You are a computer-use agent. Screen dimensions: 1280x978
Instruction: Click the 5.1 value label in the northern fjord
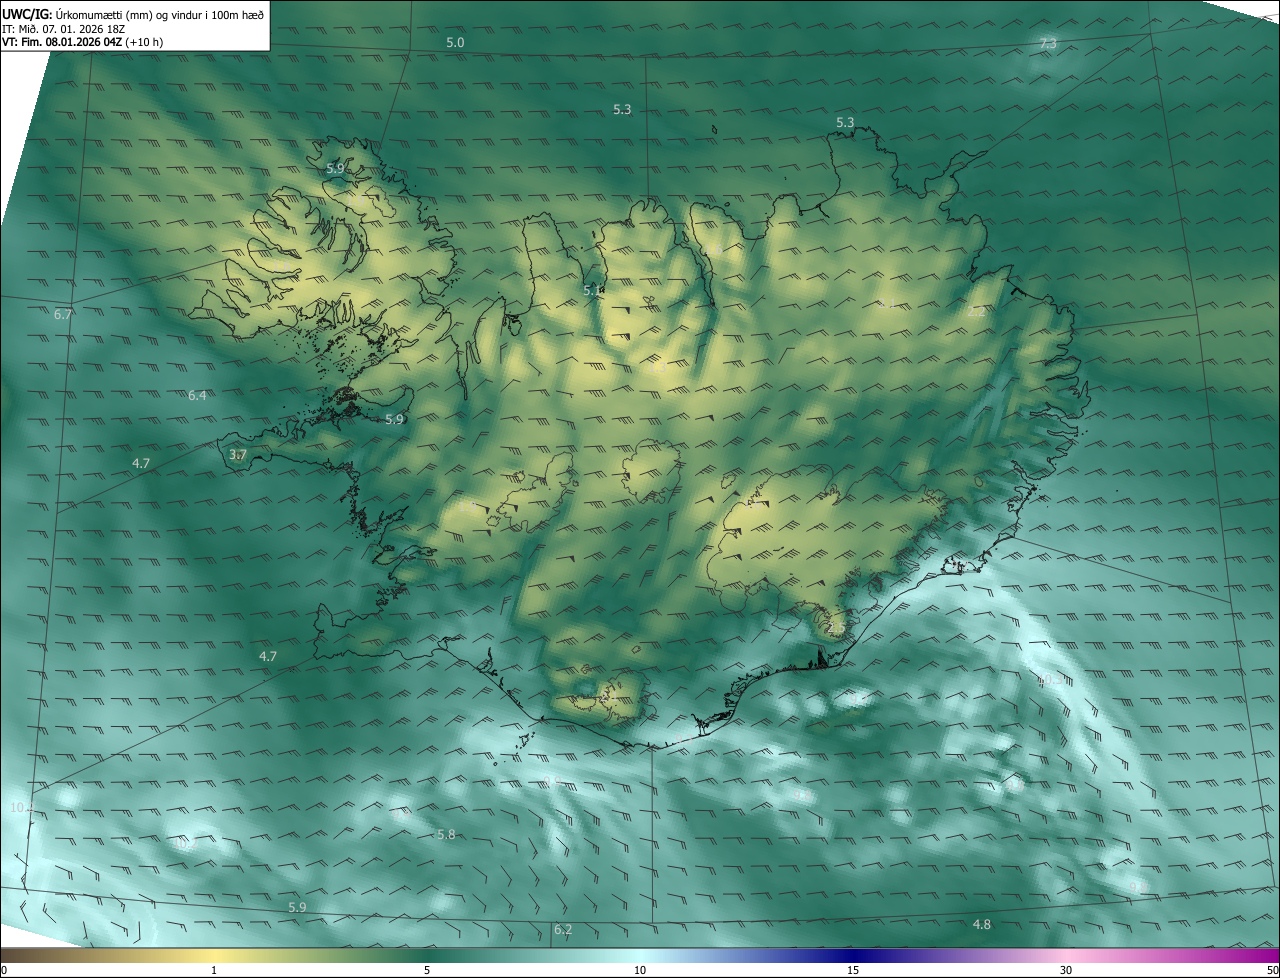point(593,290)
